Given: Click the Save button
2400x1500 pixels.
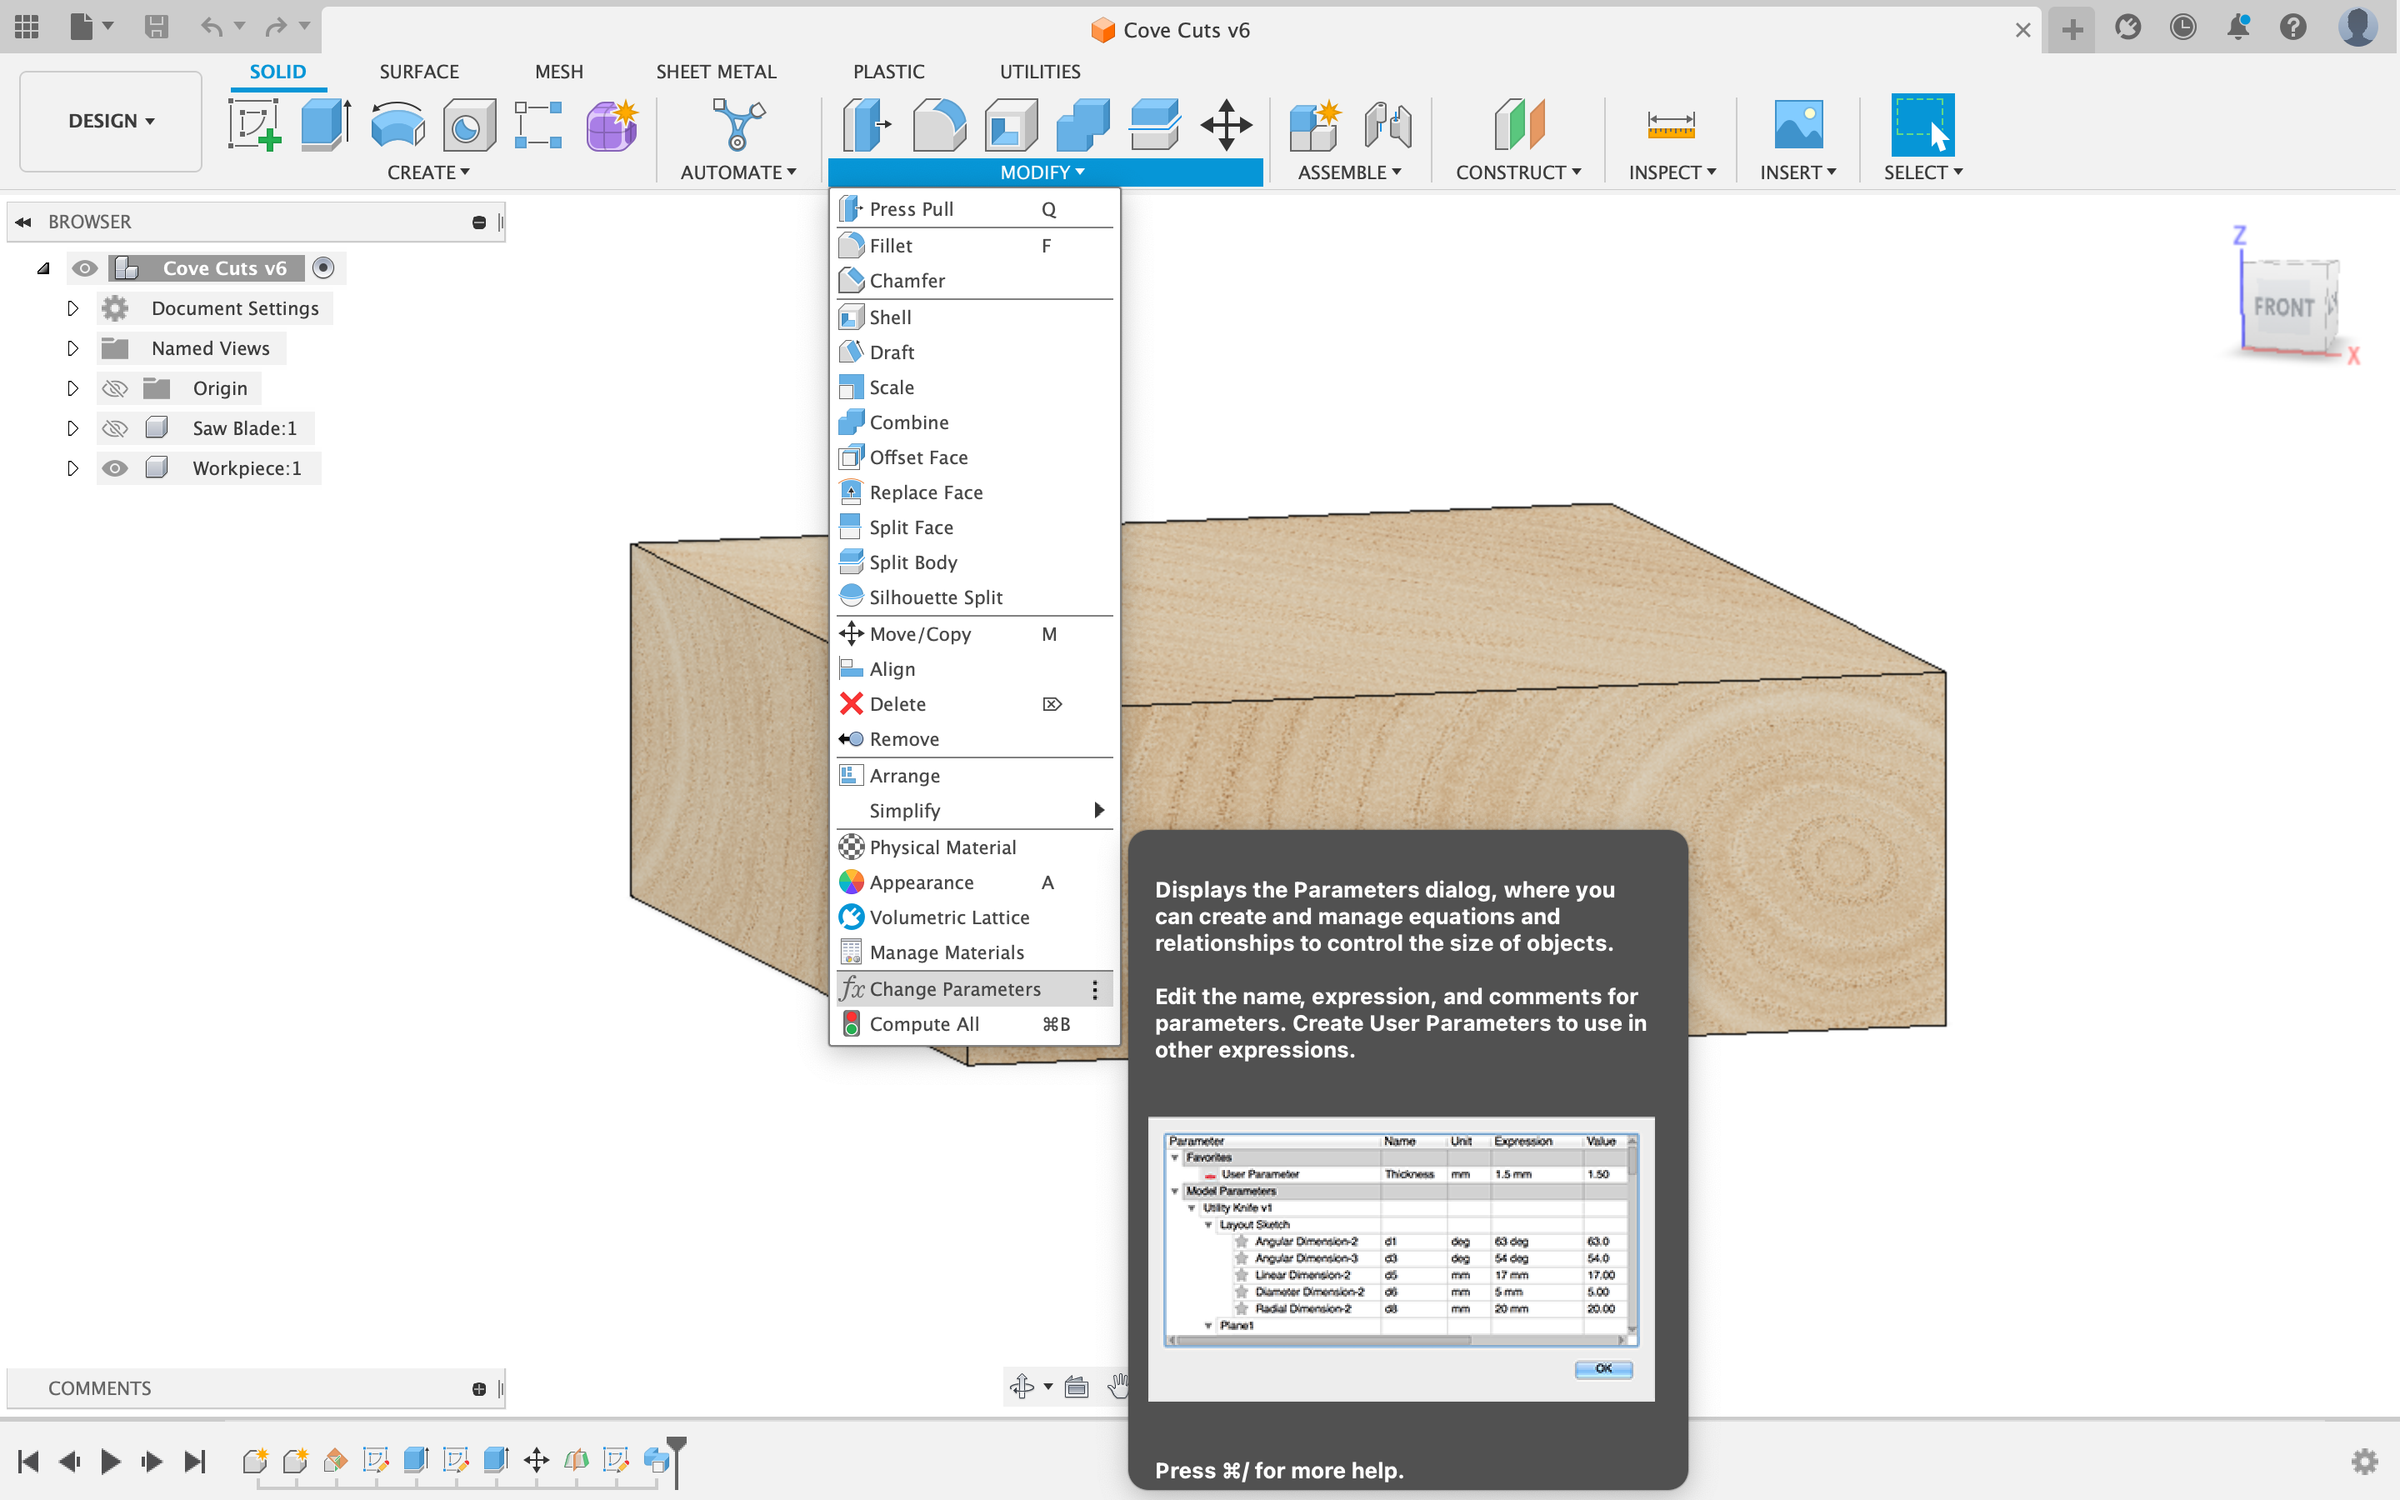Looking at the screenshot, I should click(156, 27).
